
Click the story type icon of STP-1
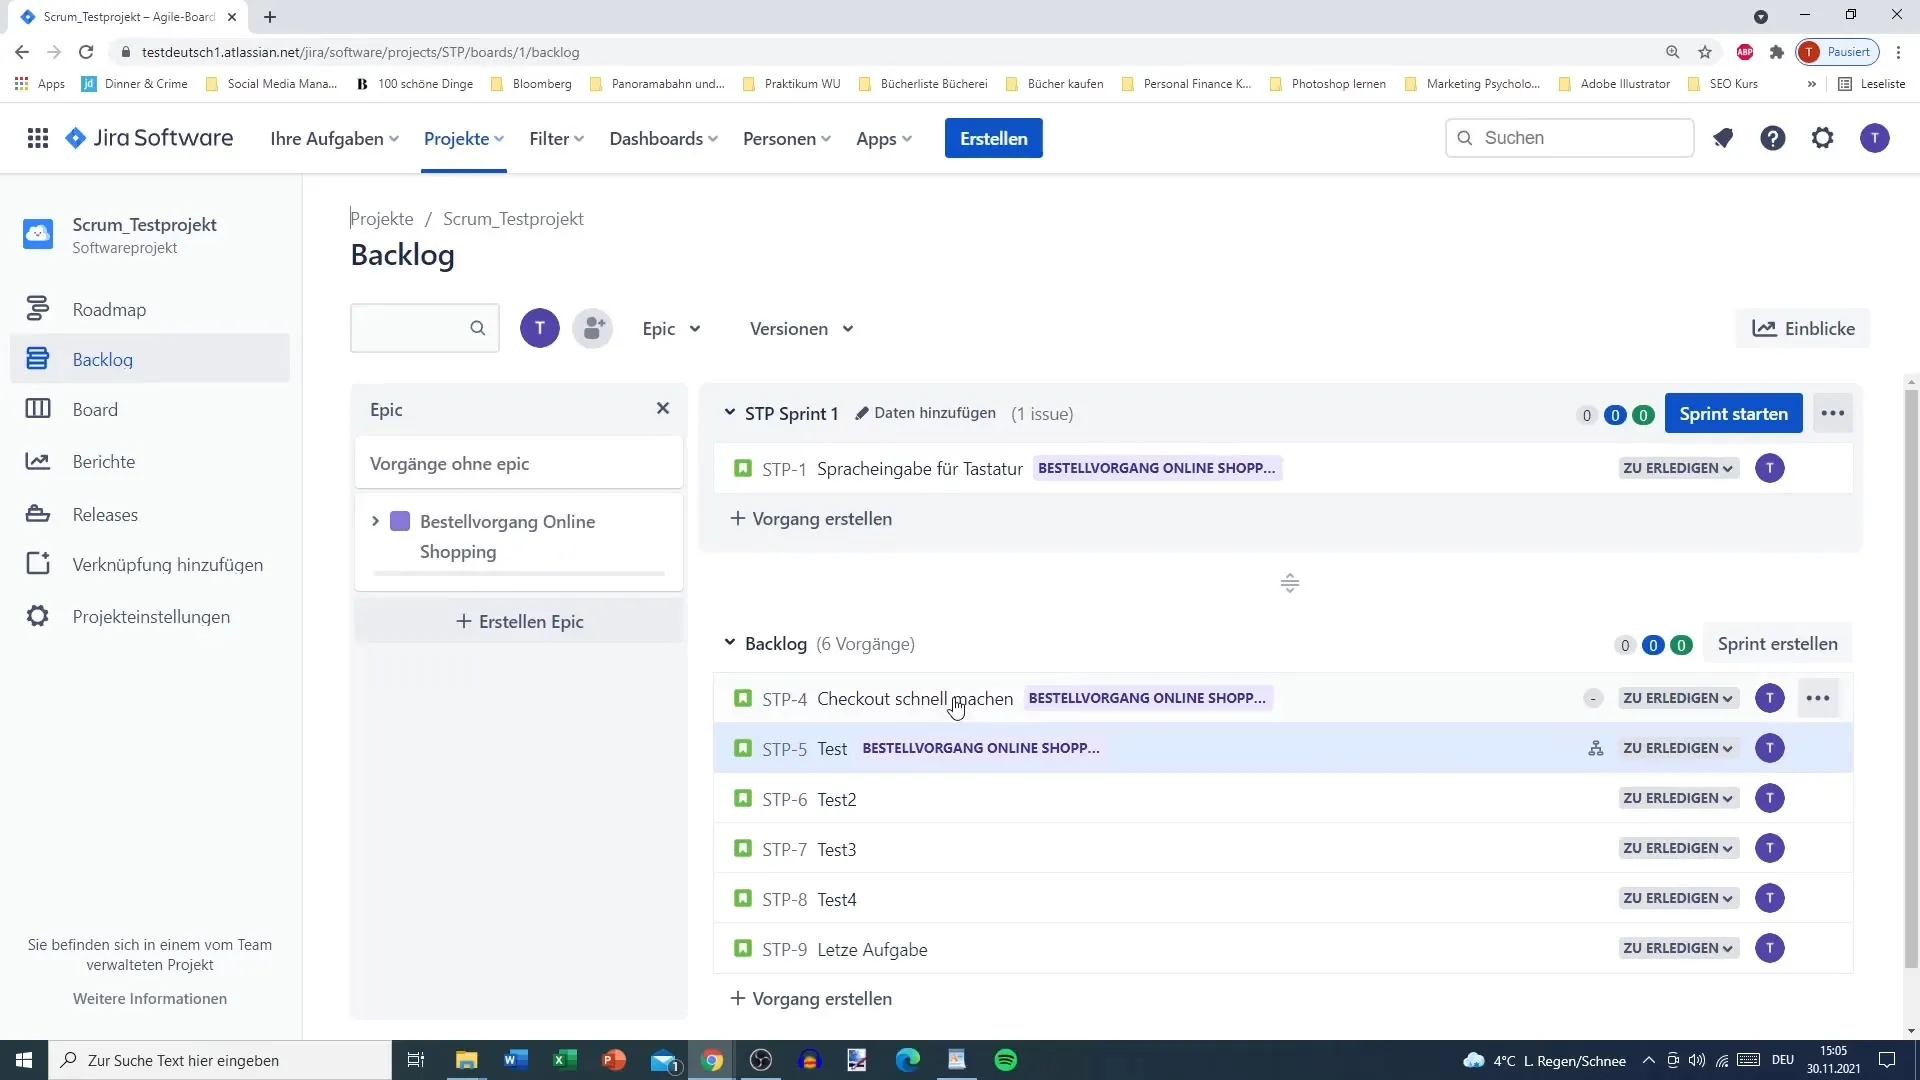[743, 468]
